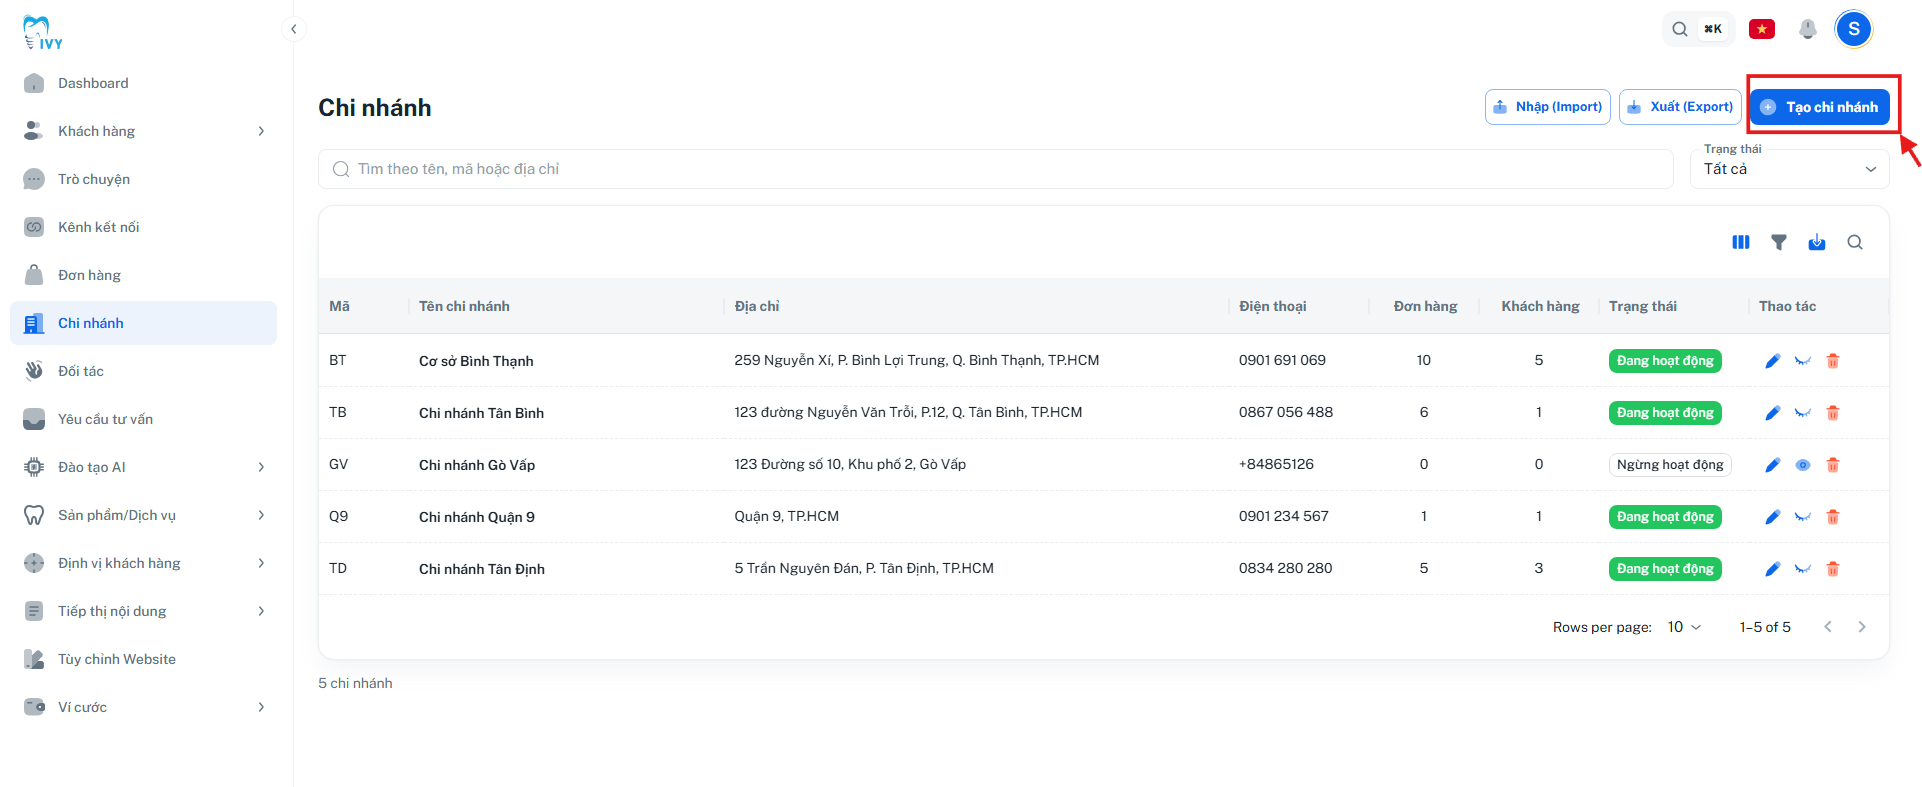Click the Ngừng hoạt động status badge
The width and height of the screenshot is (1922, 787).
click(x=1670, y=465)
